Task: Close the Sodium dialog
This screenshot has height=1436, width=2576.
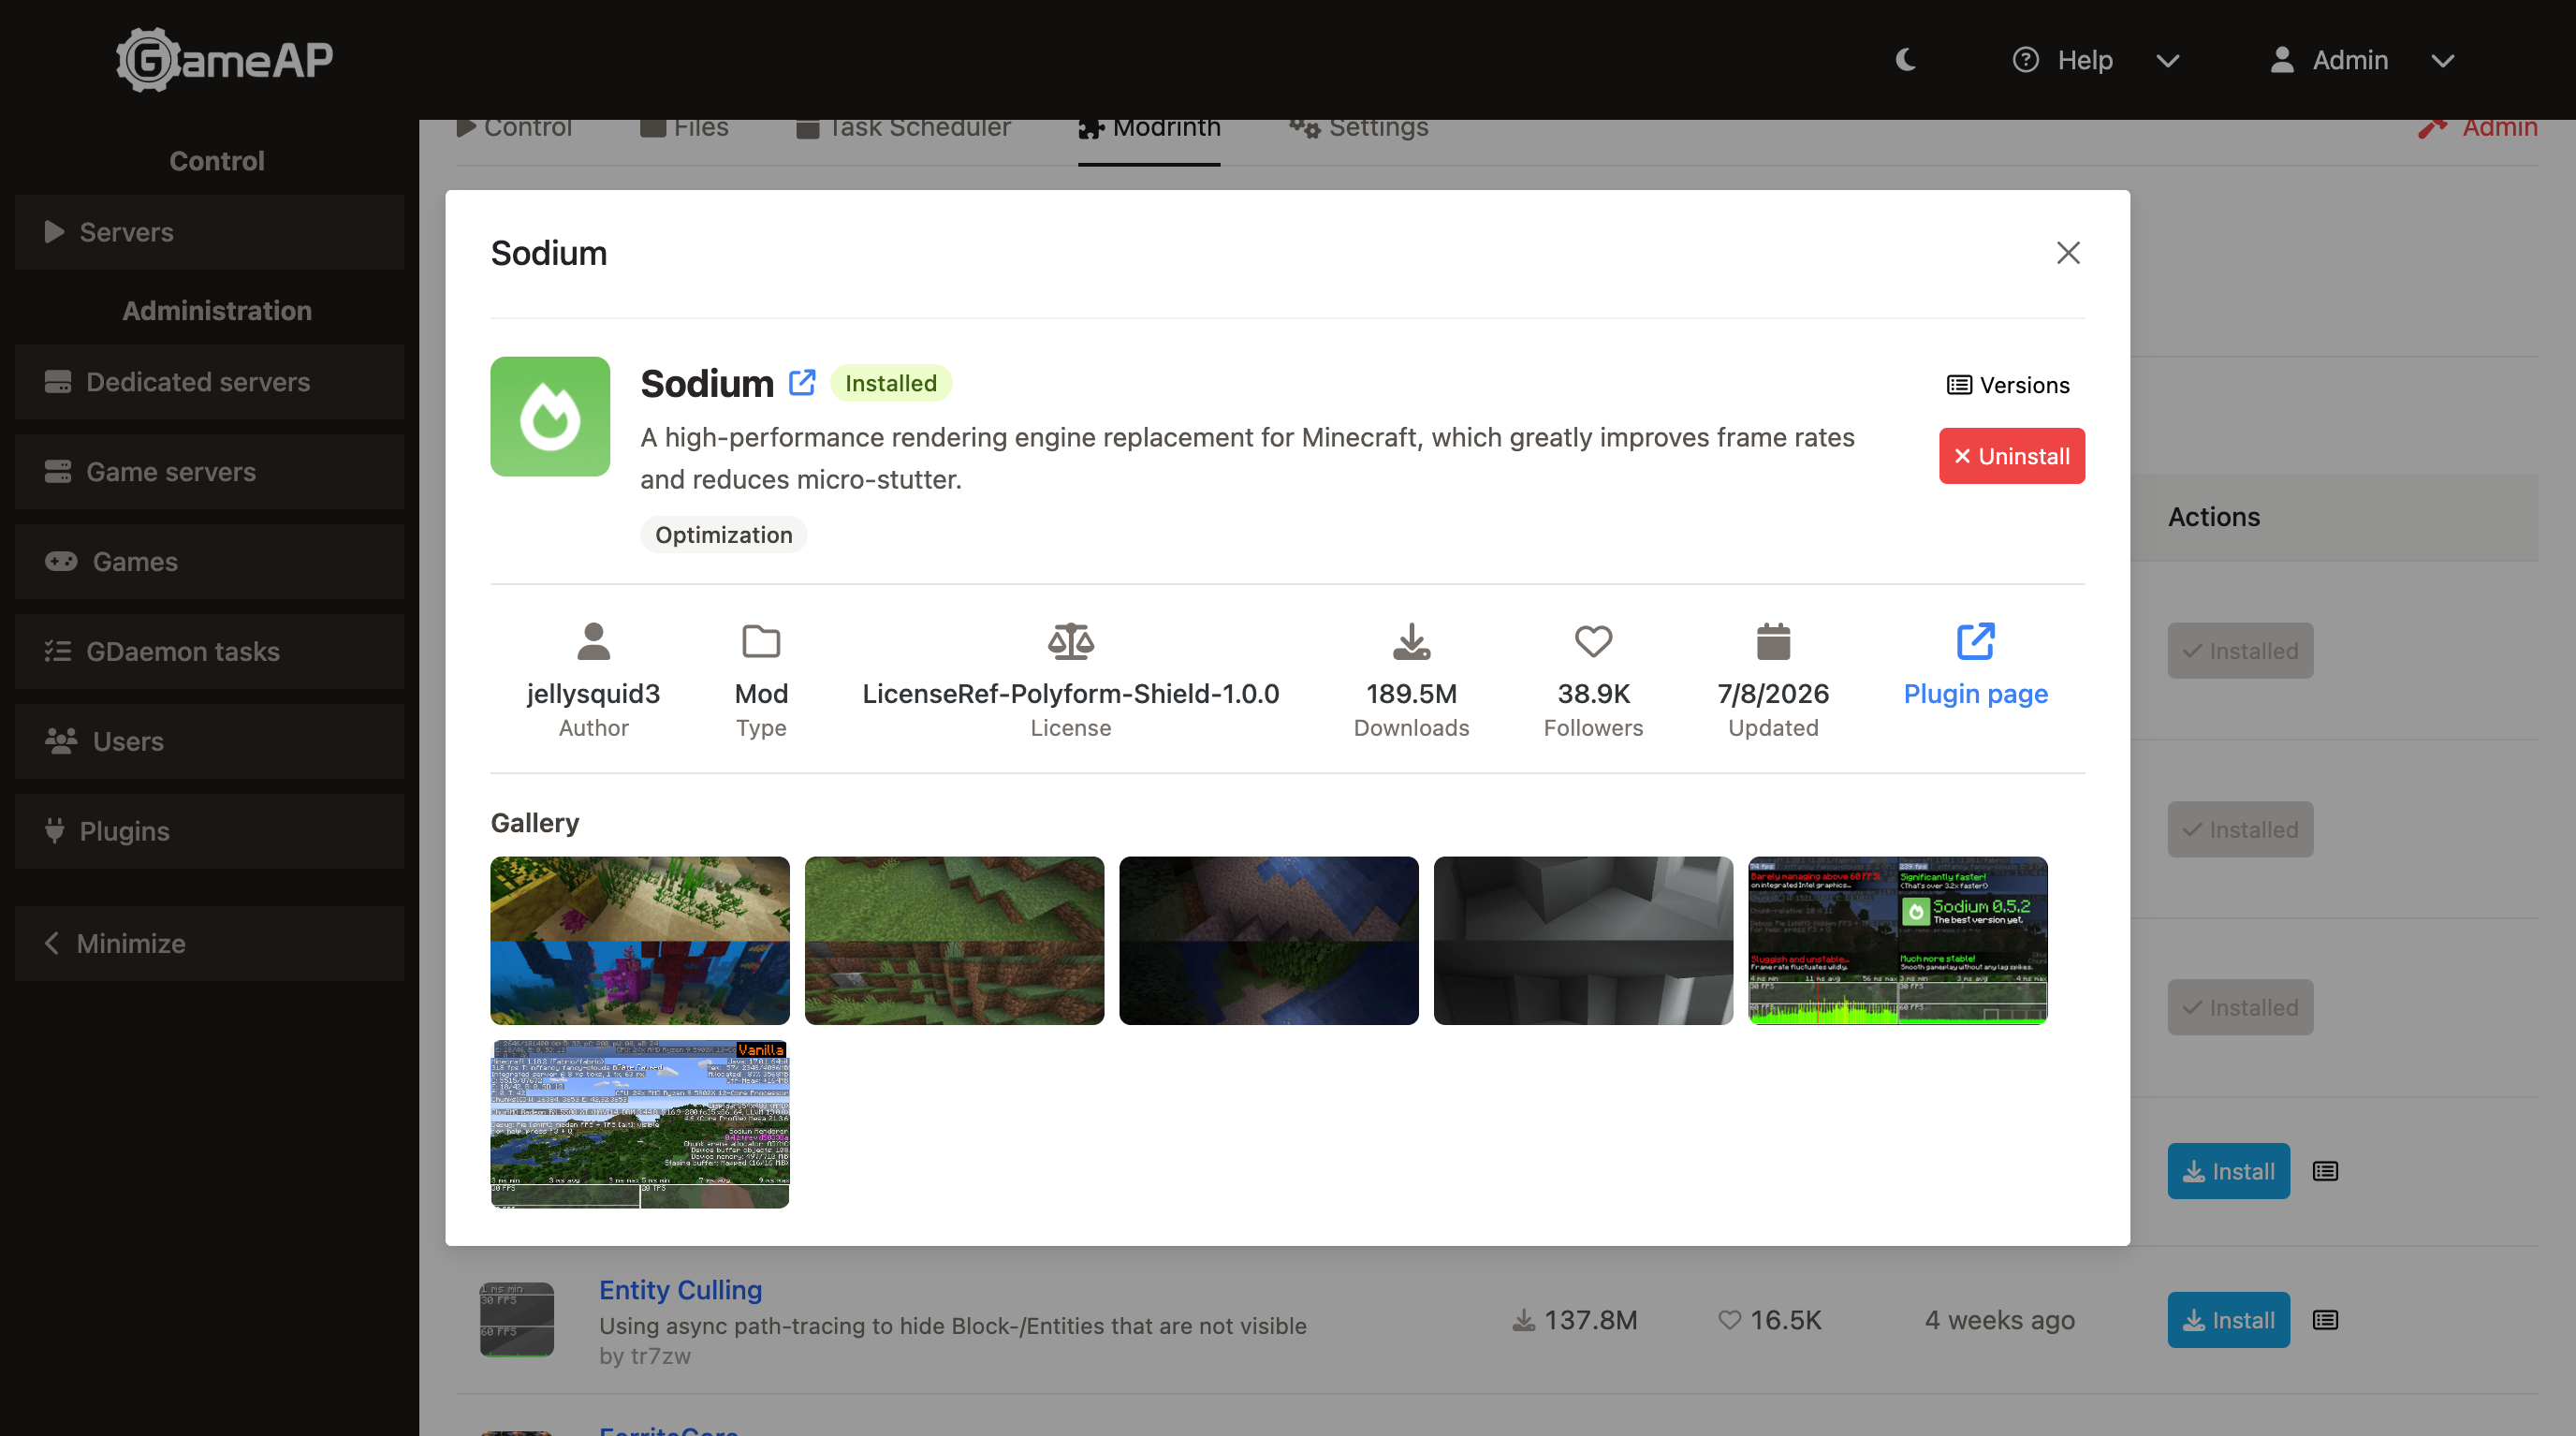Action: [x=2068, y=253]
